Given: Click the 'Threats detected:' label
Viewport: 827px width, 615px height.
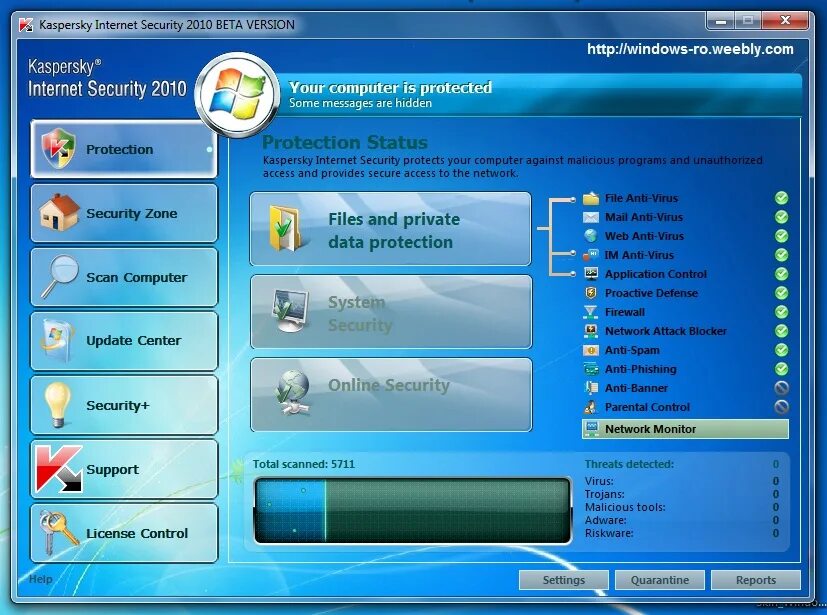Looking at the screenshot, I should coord(629,464).
